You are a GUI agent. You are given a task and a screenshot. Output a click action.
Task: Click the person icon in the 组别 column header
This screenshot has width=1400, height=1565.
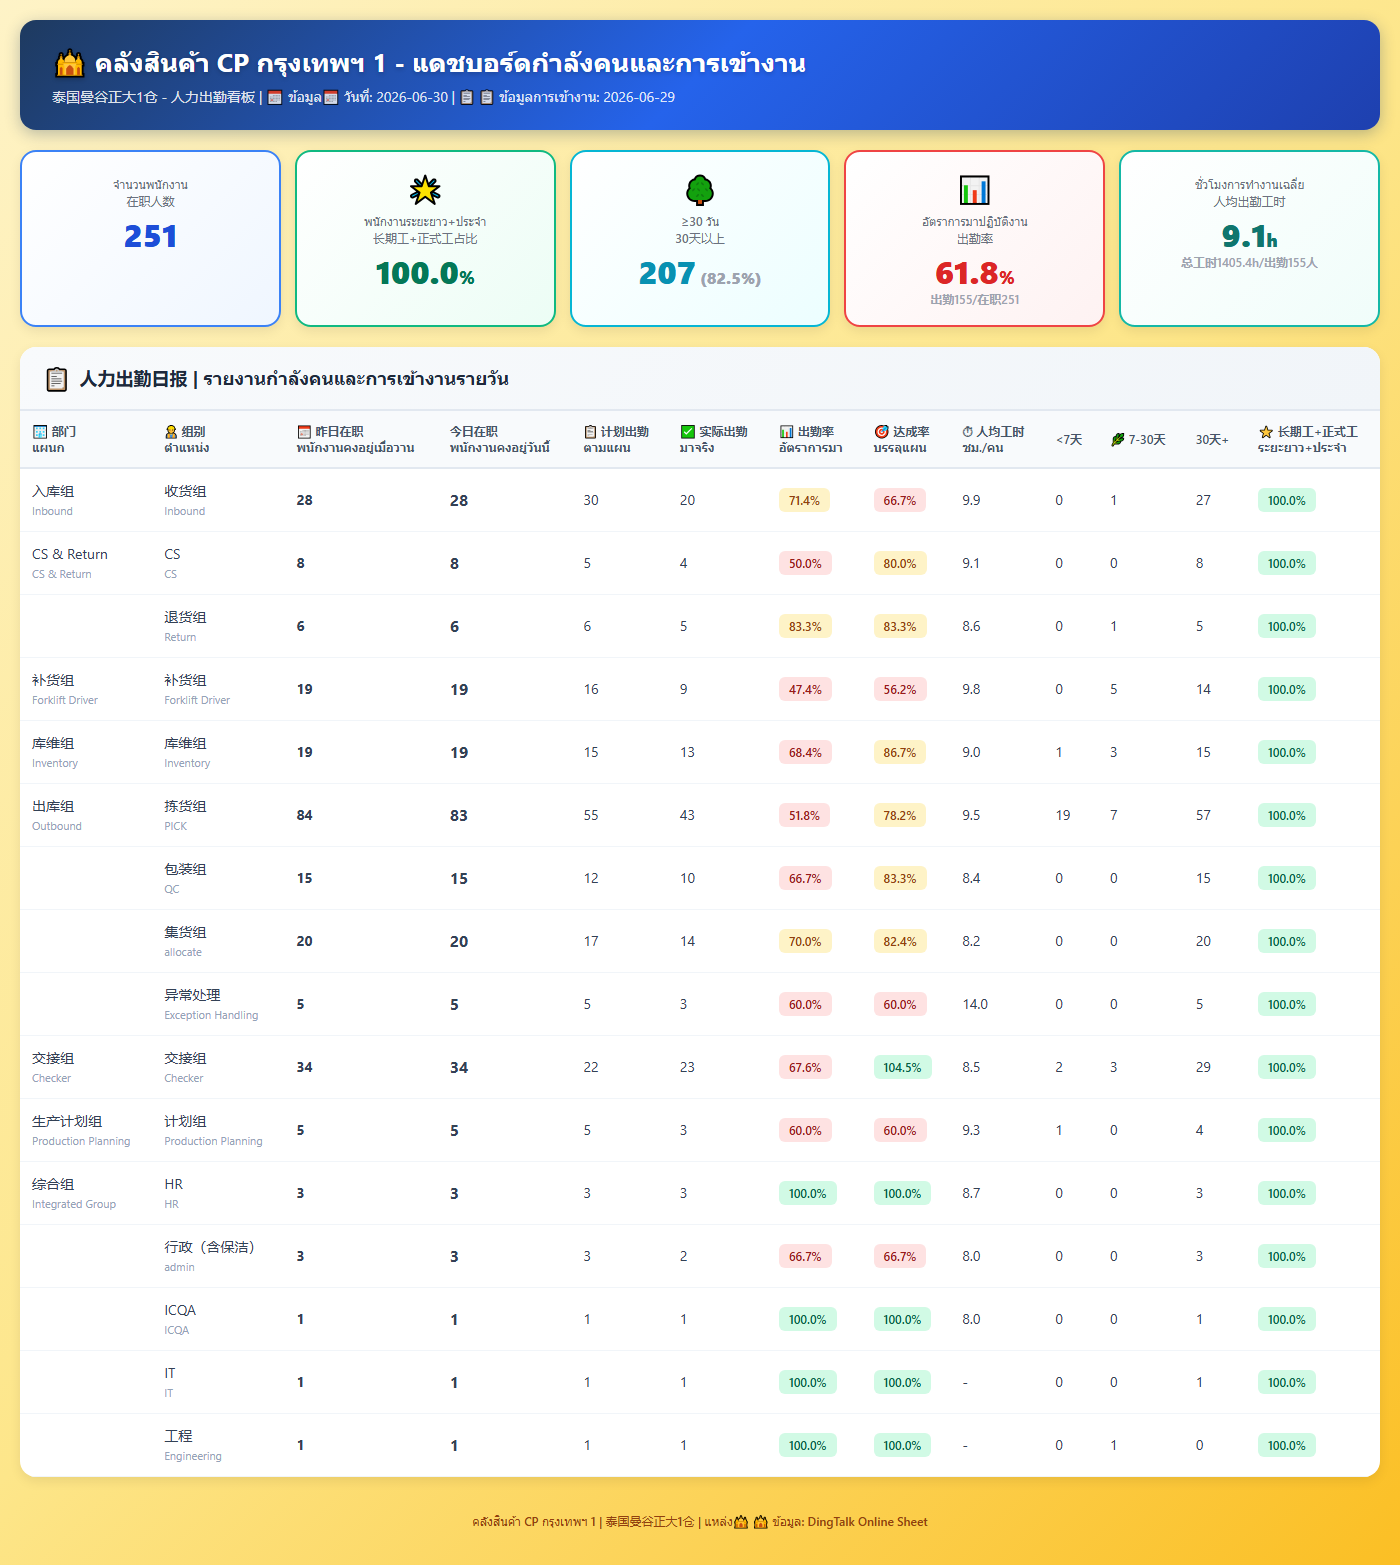pyautogui.click(x=171, y=432)
